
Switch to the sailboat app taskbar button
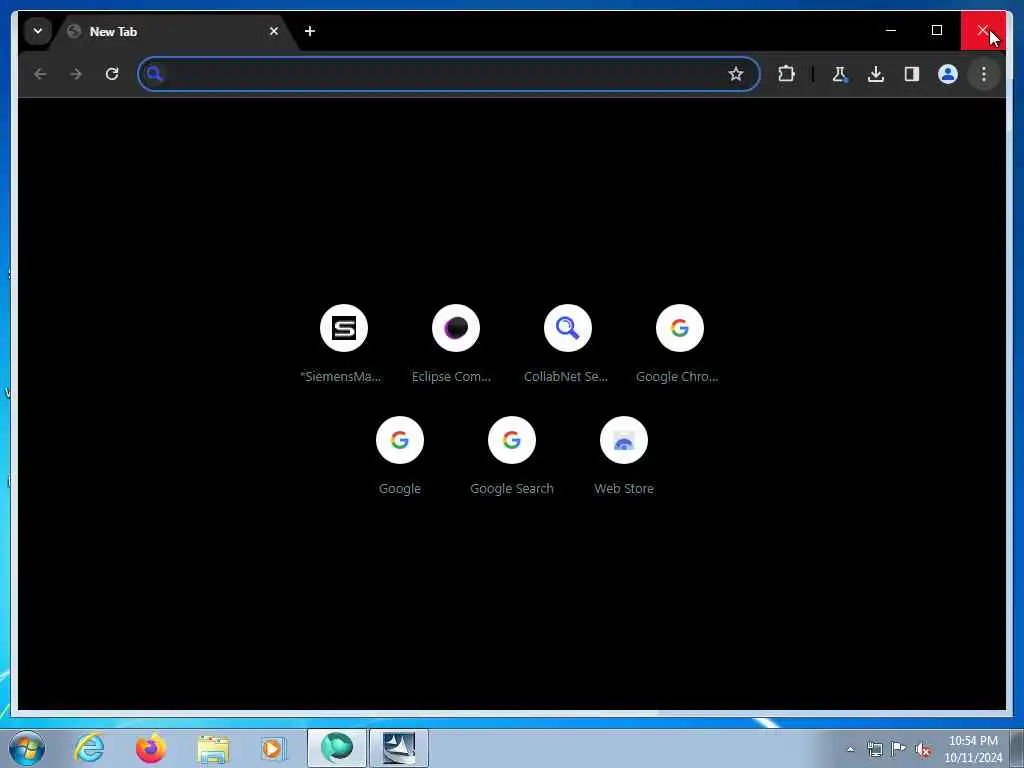(x=399, y=748)
